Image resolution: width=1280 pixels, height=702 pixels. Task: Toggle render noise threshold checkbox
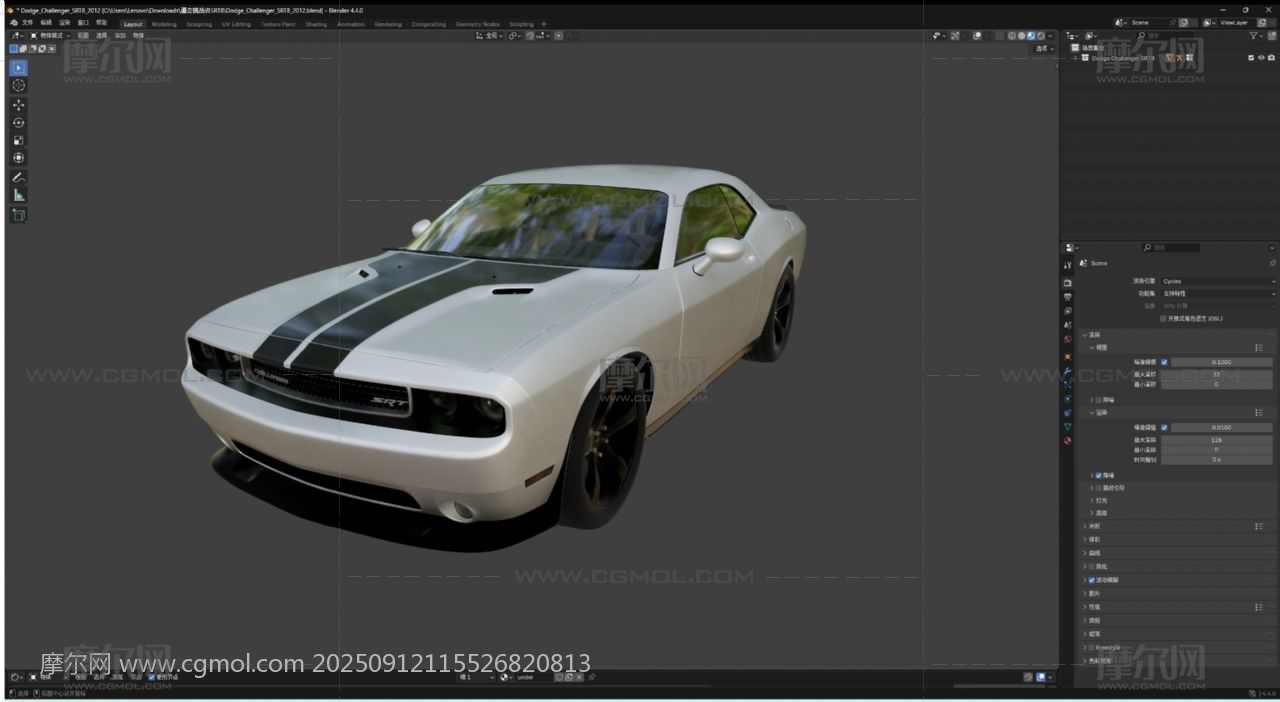1164,428
